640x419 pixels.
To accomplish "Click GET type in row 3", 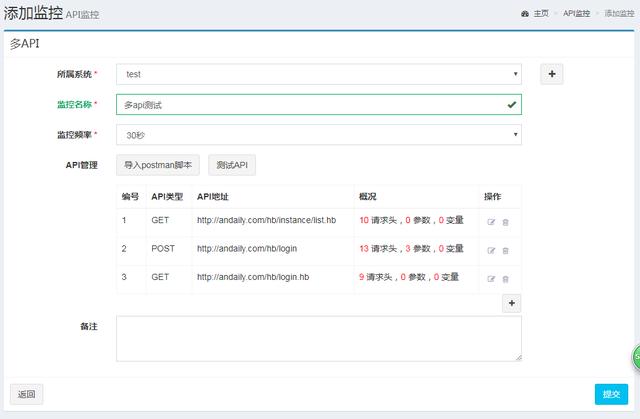I will point(160,277).
